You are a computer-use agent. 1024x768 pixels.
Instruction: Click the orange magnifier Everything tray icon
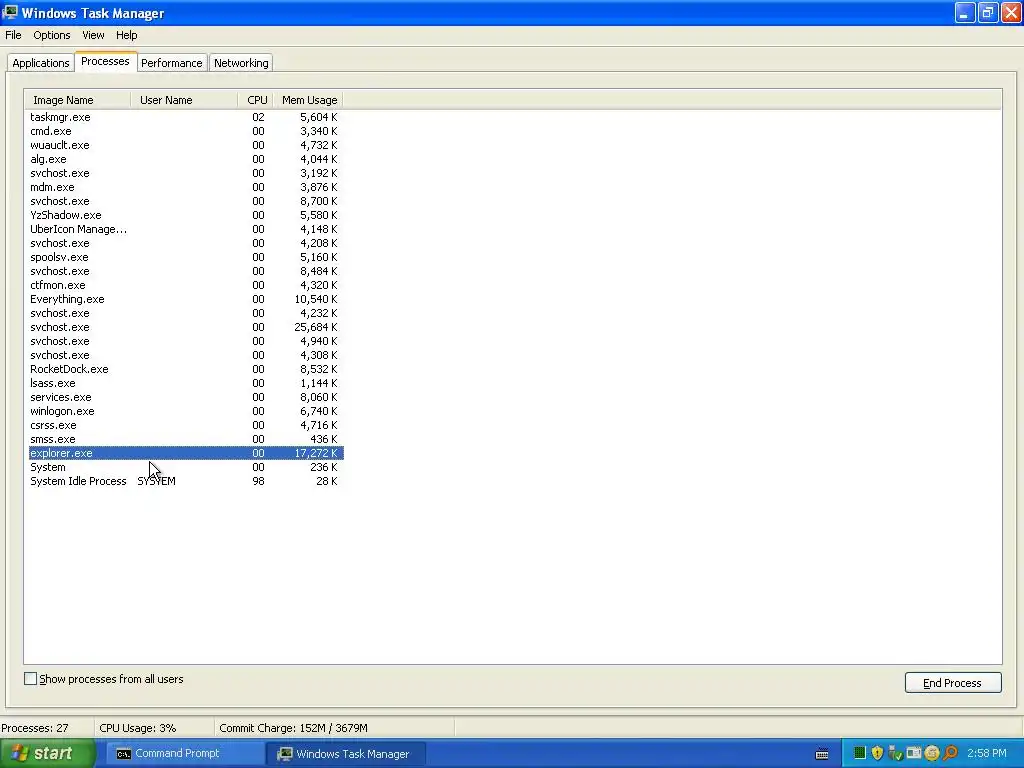click(950, 753)
